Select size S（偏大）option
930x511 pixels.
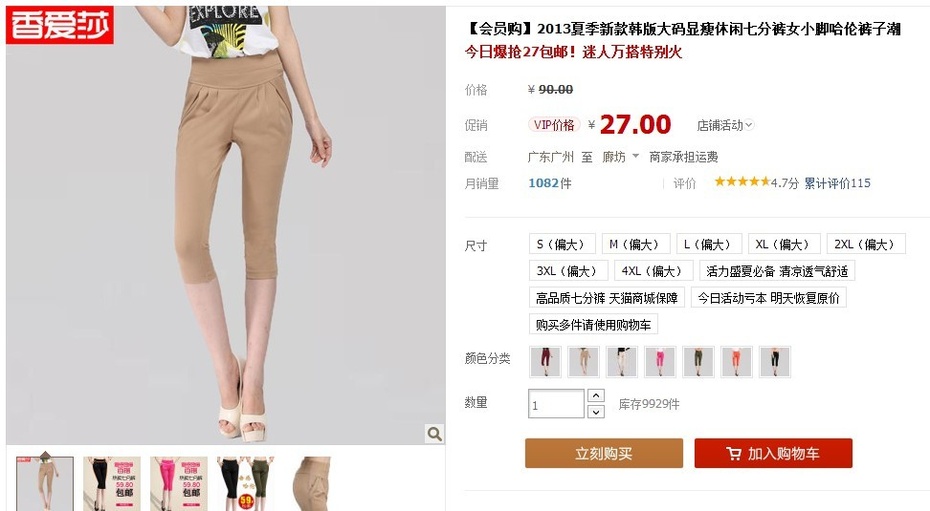point(562,244)
